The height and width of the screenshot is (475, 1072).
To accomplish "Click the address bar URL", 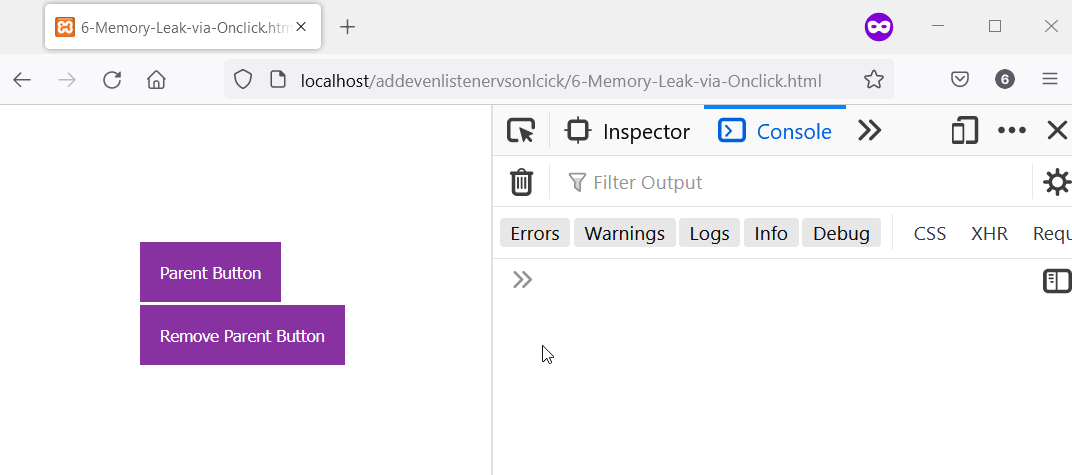I will click(x=561, y=81).
